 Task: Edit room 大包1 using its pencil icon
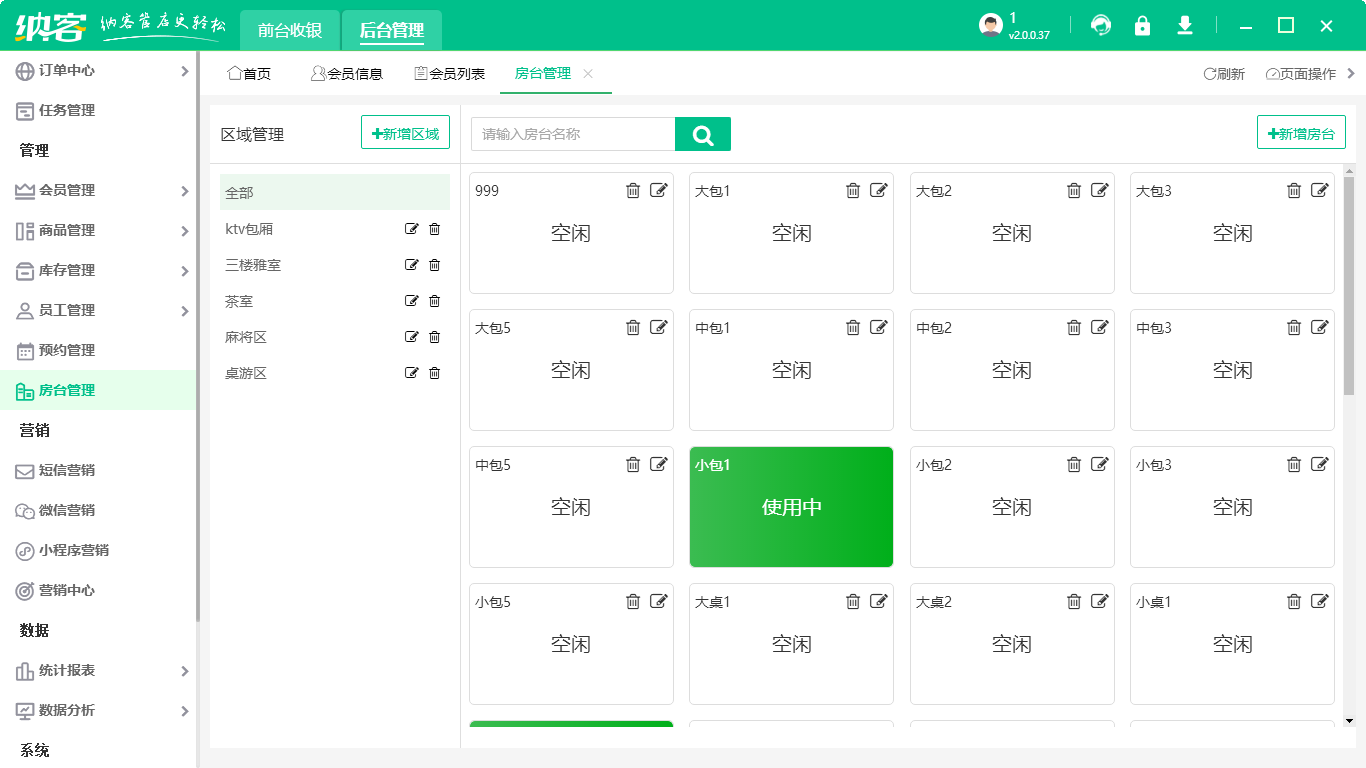879,190
